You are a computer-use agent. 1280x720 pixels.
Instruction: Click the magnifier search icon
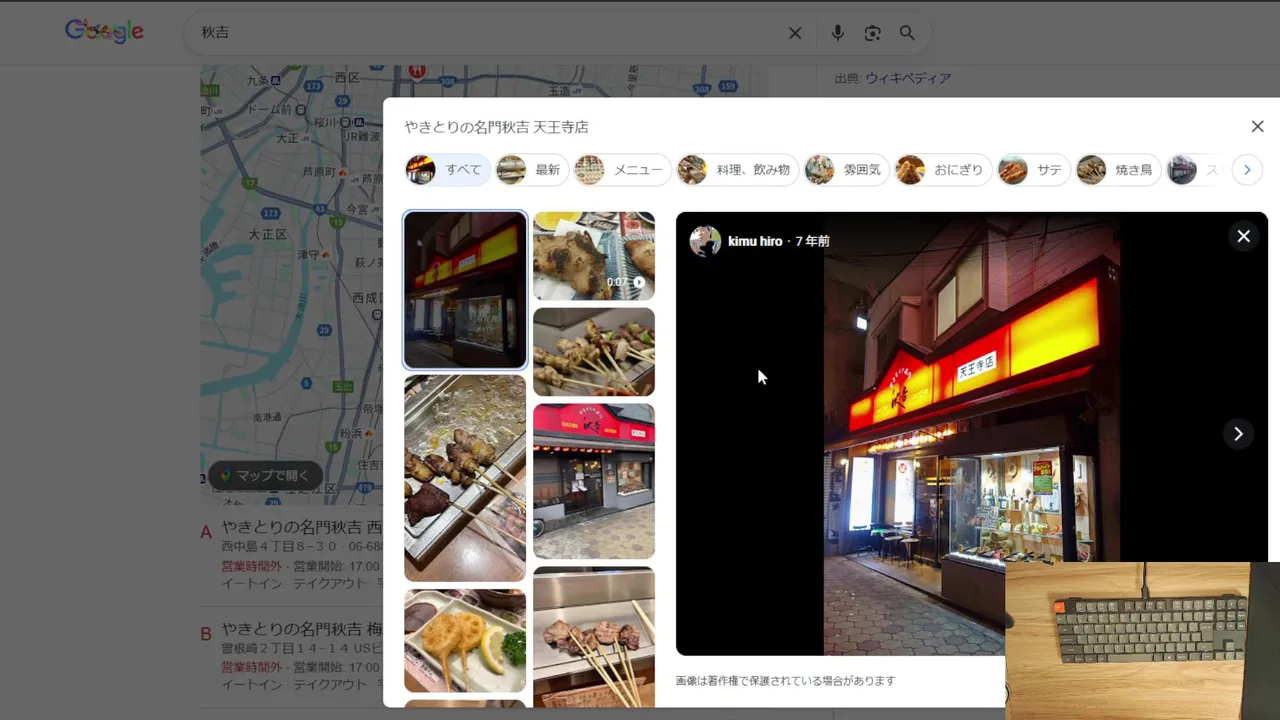[x=907, y=33]
